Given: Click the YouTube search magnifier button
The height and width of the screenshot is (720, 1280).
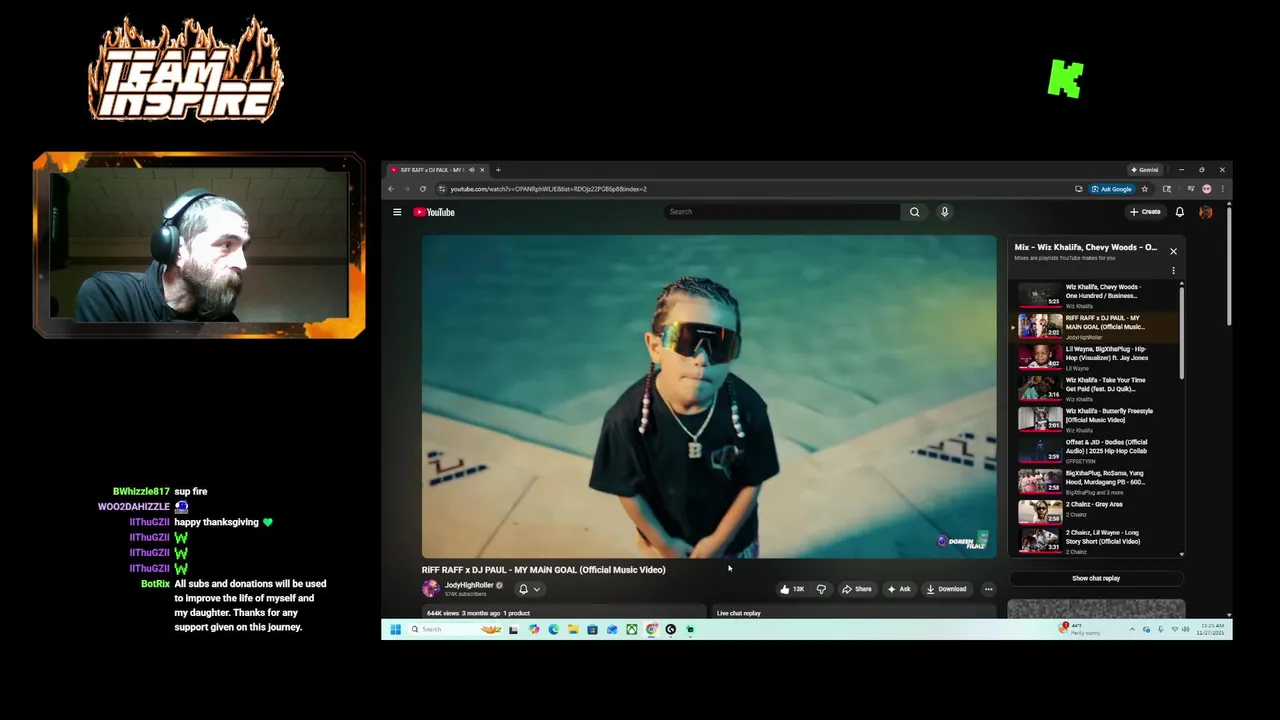Looking at the screenshot, I should click(x=914, y=212).
